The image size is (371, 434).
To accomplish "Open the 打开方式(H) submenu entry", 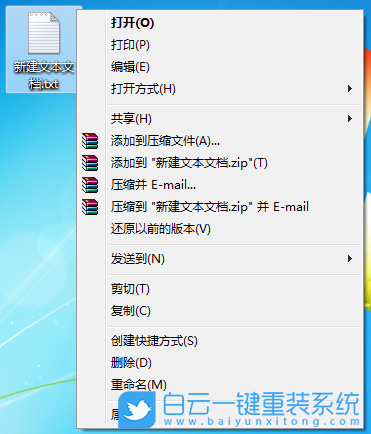I will click(x=220, y=89).
